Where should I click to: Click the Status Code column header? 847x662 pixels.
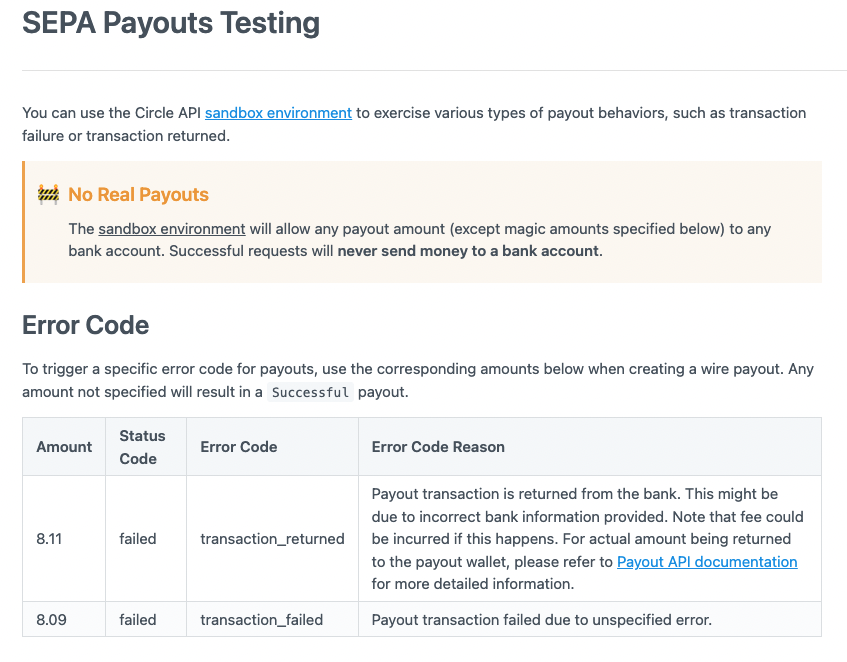point(142,447)
